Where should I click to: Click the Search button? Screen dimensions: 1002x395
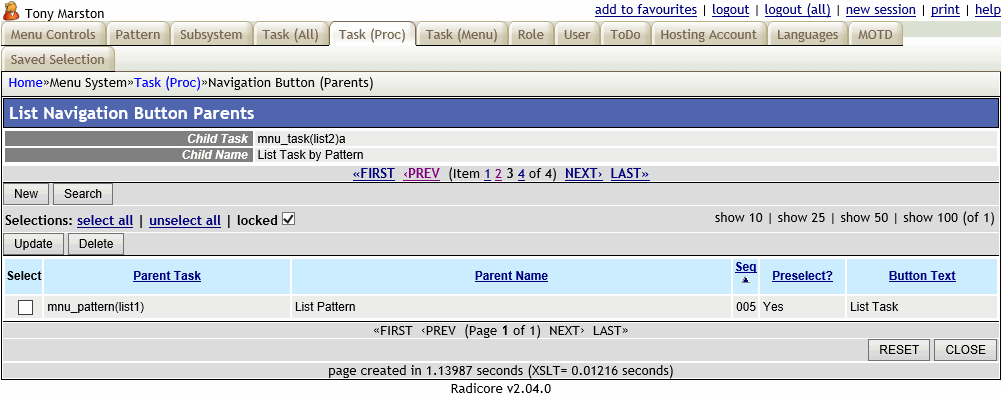click(x=83, y=194)
